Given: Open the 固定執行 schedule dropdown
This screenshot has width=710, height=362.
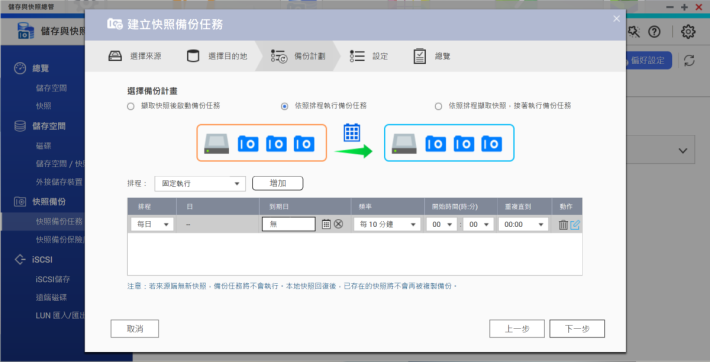Looking at the screenshot, I should [x=200, y=184].
